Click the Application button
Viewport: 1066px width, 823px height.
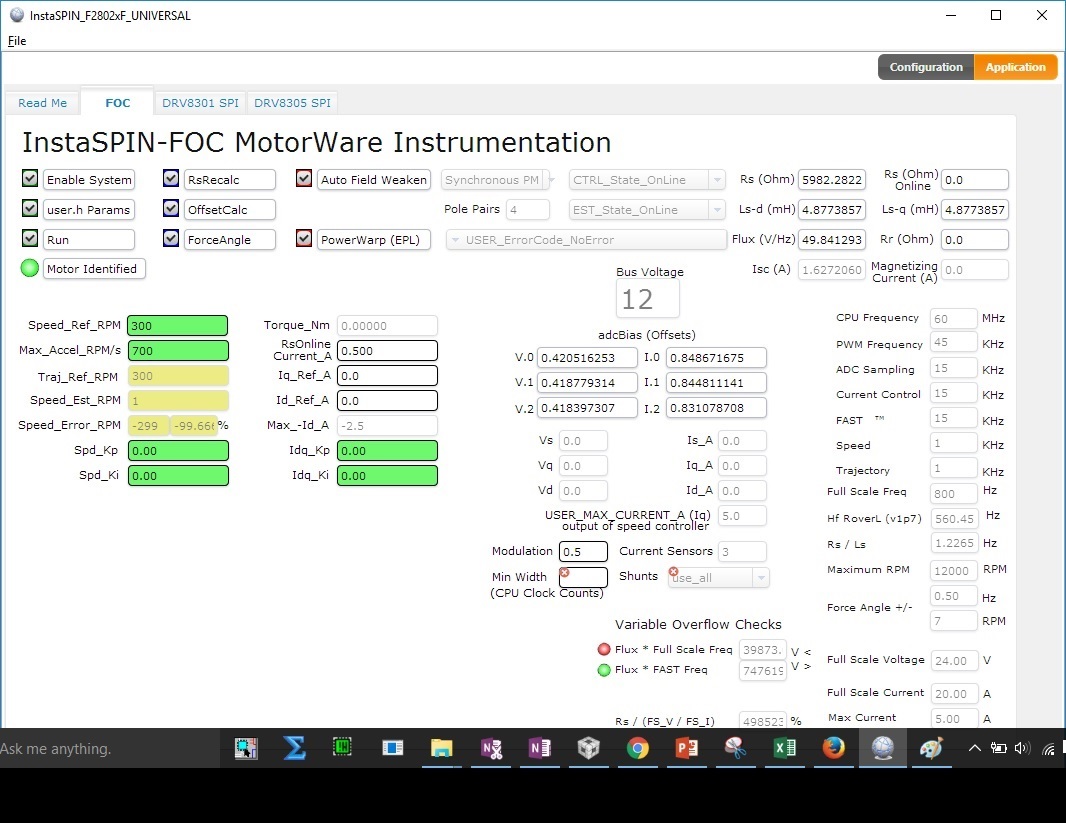click(x=1016, y=67)
